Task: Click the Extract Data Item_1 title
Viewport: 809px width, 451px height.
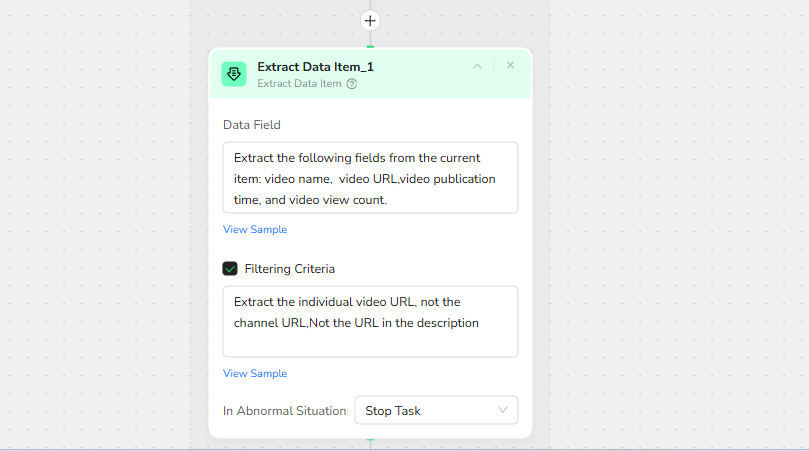Action: click(x=315, y=67)
